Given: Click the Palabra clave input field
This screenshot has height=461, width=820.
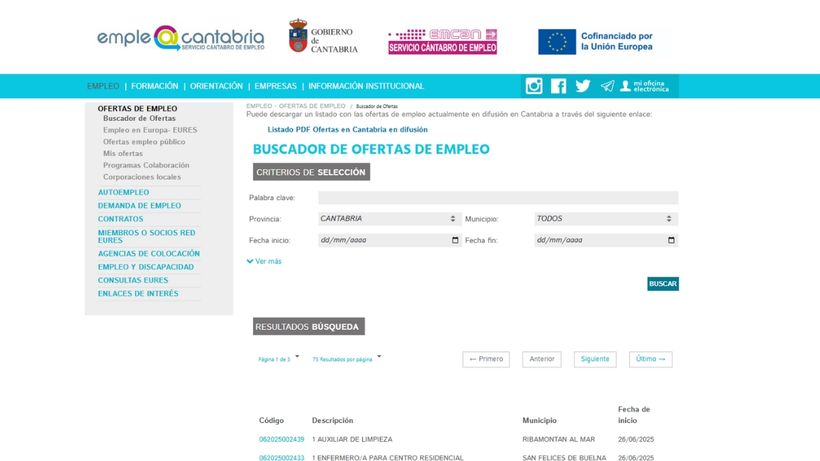Looking at the screenshot, I should [x=497, y=198].
